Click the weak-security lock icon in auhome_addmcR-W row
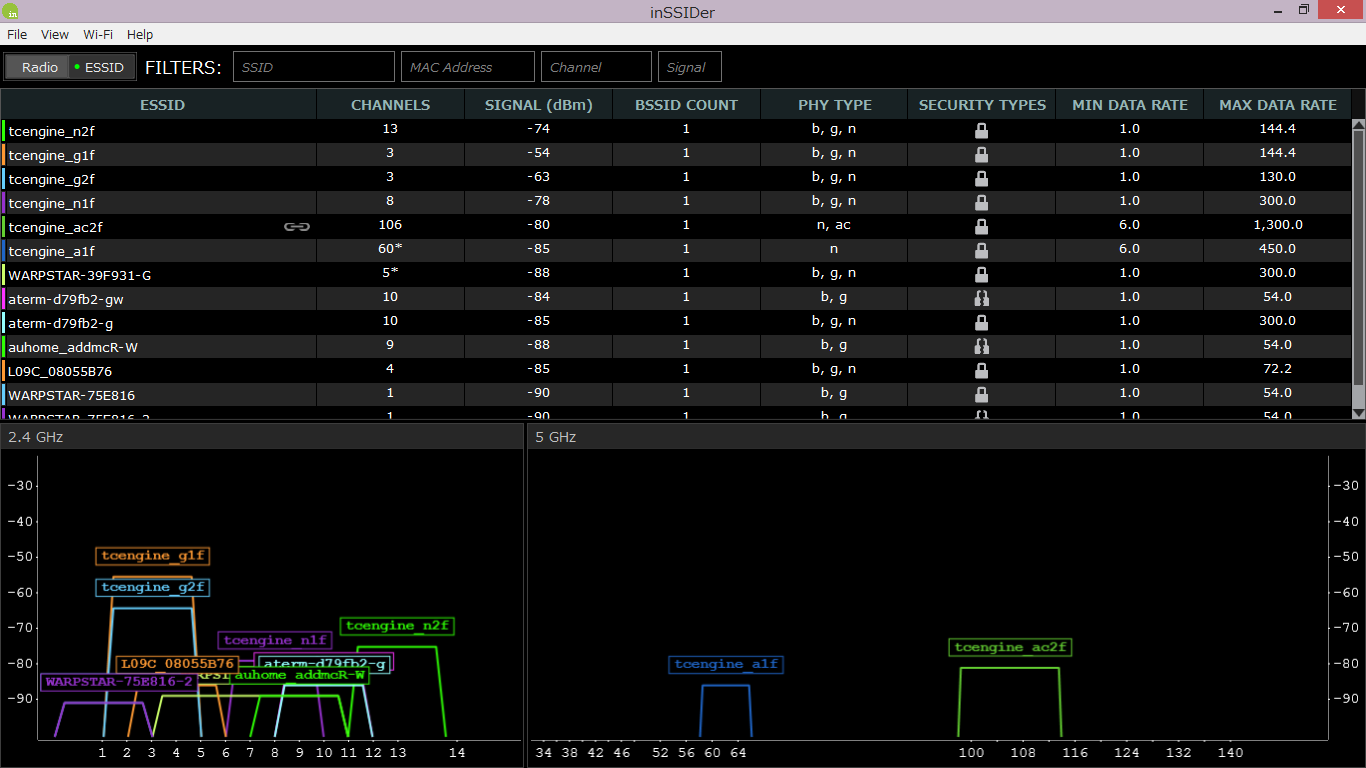The width and height of the screenshot is (1366, 768). click(982, 346)
